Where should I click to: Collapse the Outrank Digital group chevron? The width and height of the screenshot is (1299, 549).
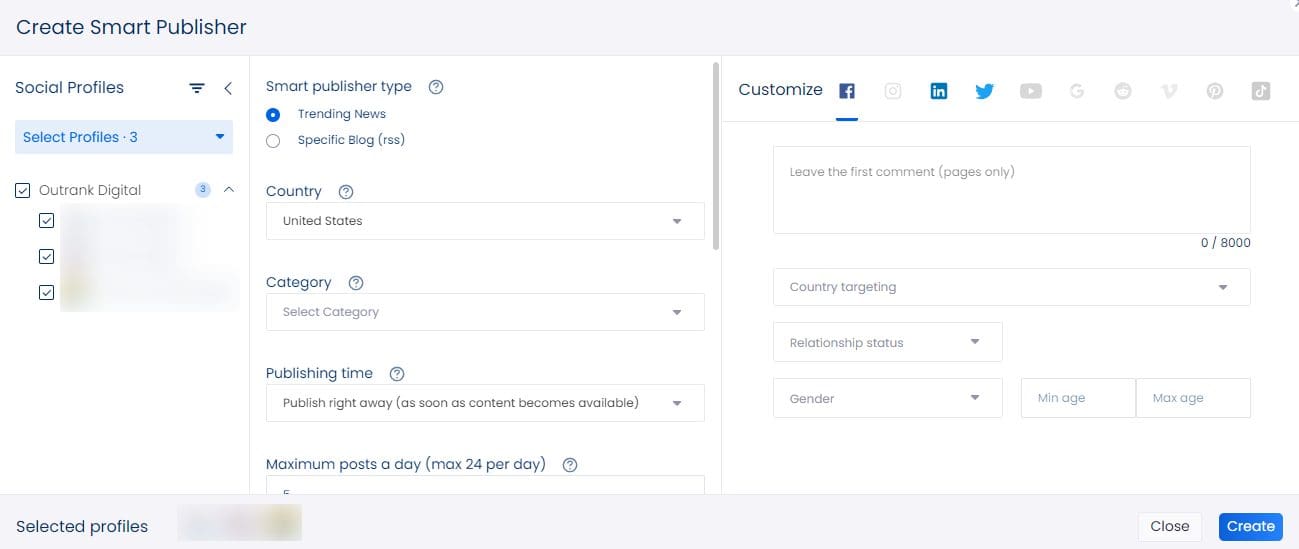[228, 189]
